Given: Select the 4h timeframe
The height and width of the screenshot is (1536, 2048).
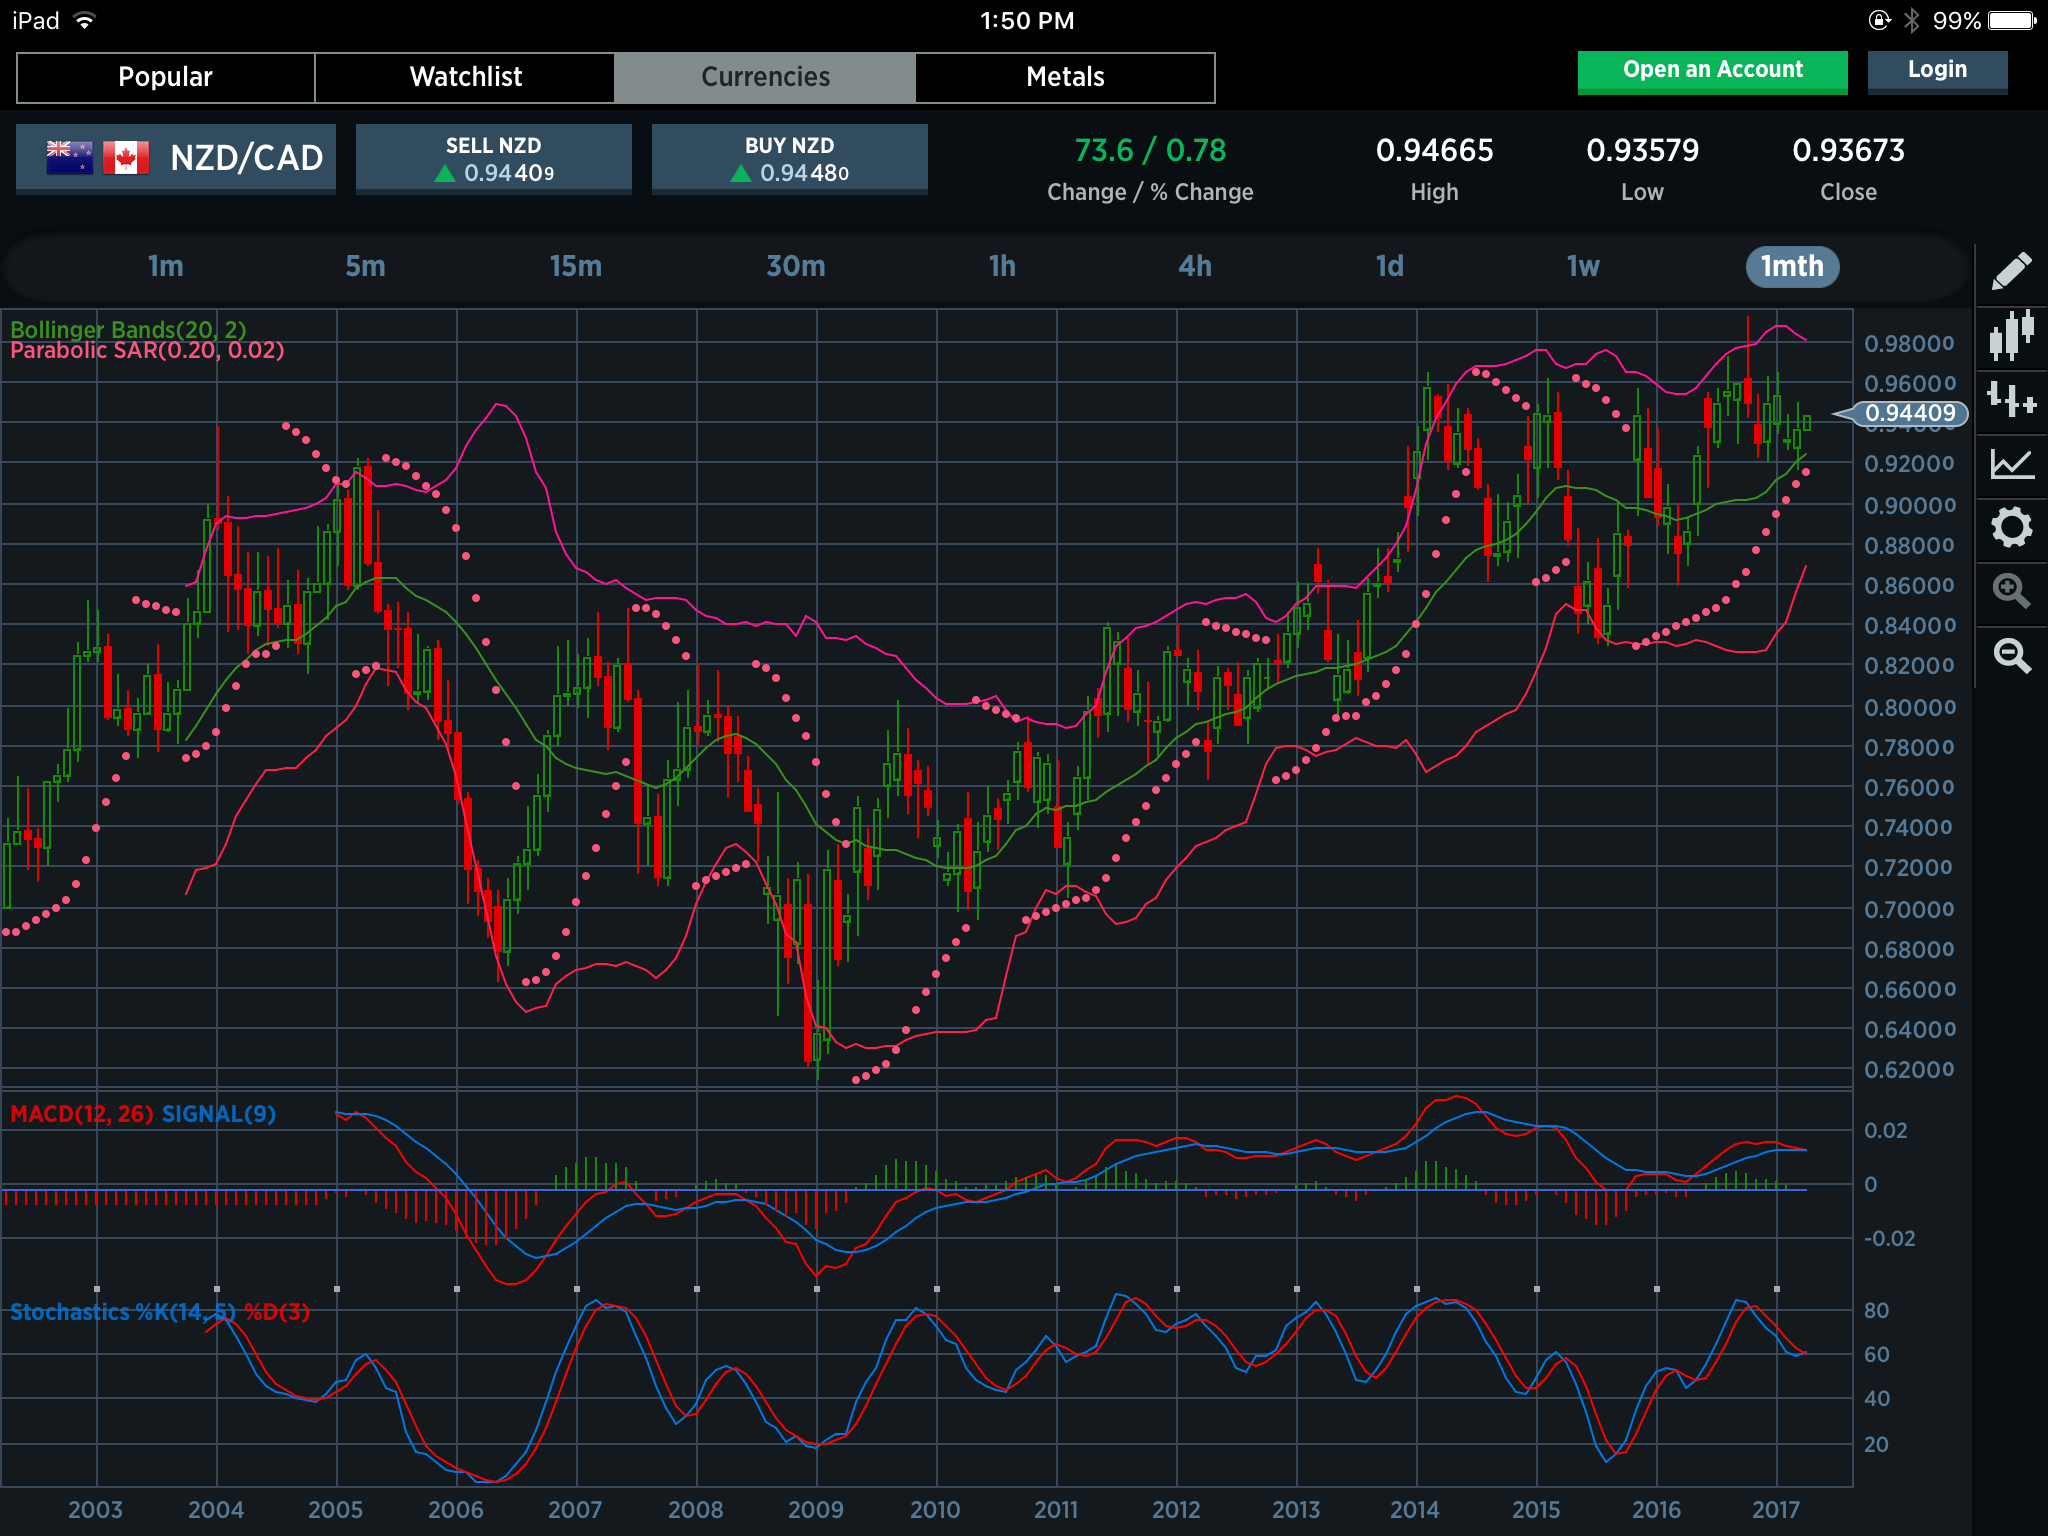Looking at the screenshot, I should pos(1195,266).
